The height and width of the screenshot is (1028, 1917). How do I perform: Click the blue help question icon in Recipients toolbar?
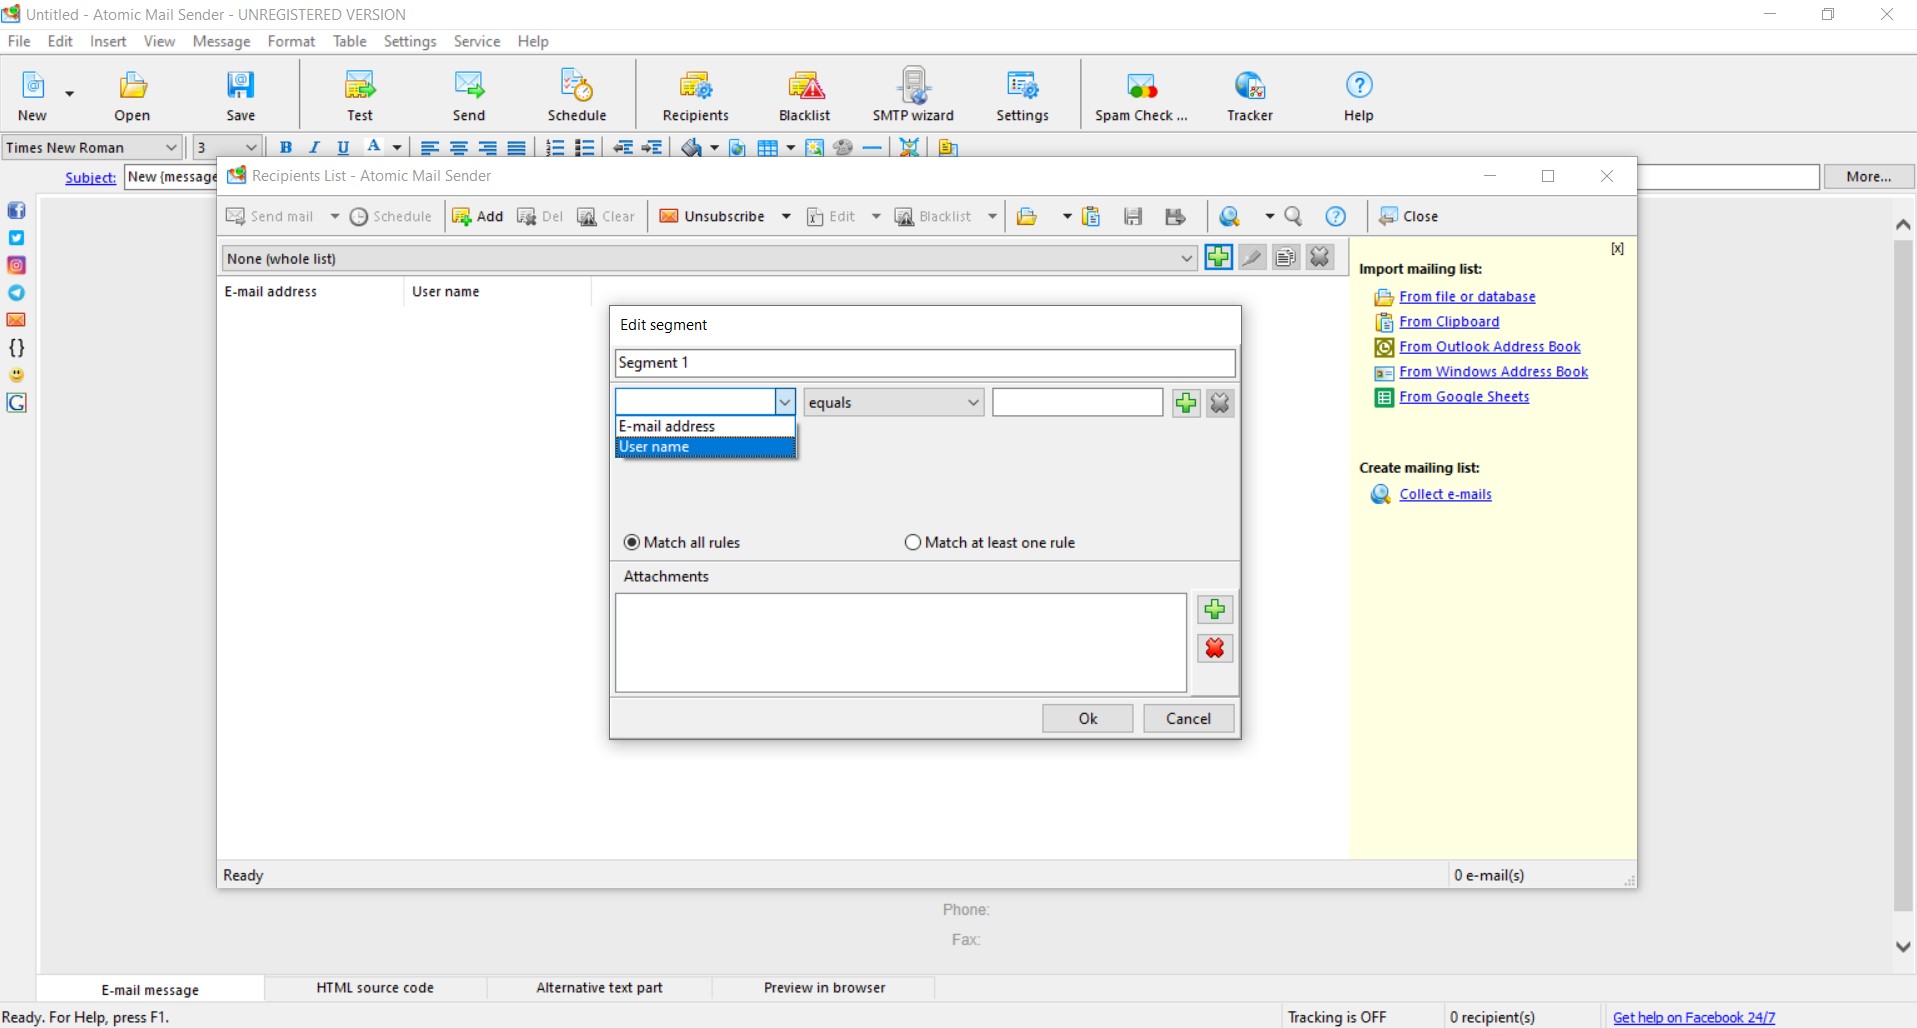pyautogui.click(x=1335, y=216)
